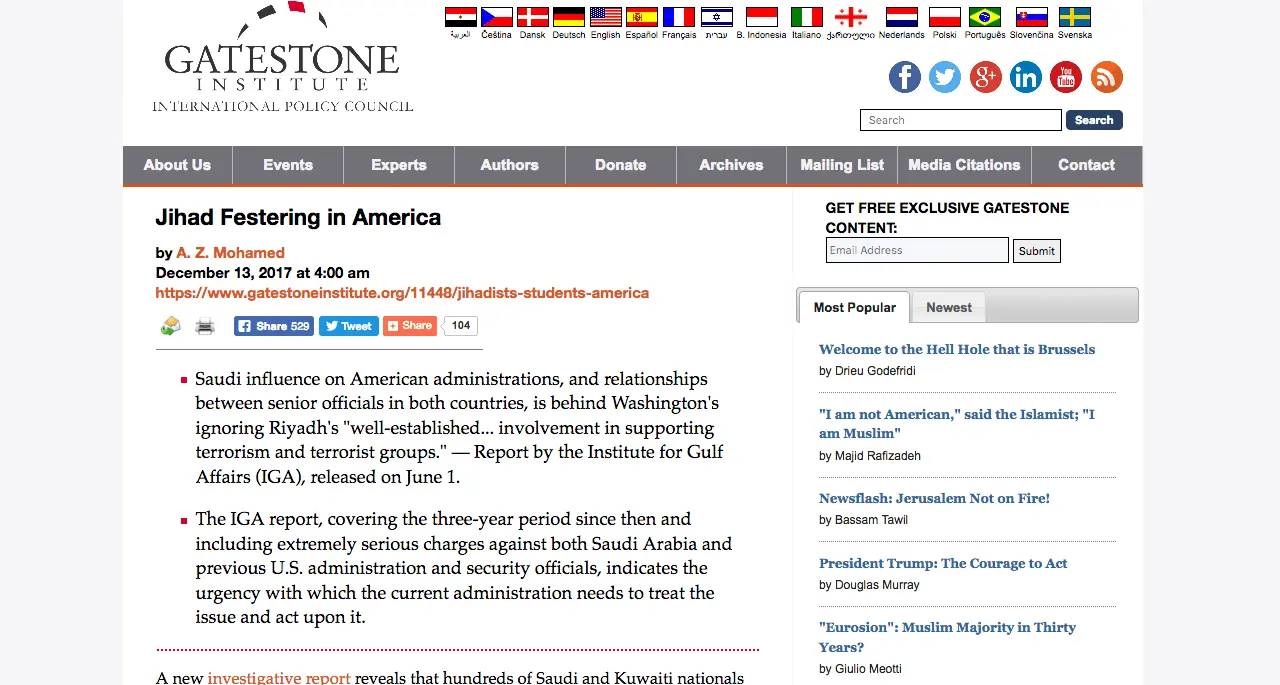The height and width of the screenshot is (685, 1280).
Task: Open Gatestone Facebook page icon
Action: [x=905, y=77]
